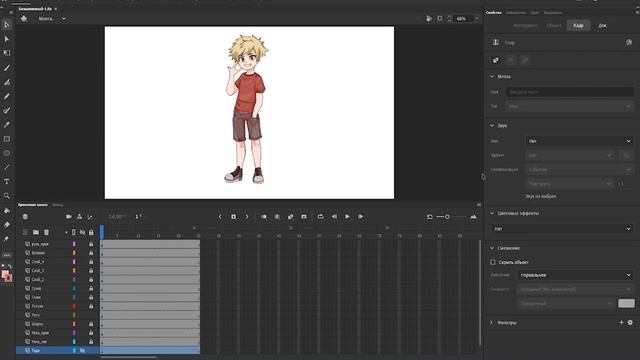Click the swap colors arrow icon
The image size is (640, 360).
10,266
